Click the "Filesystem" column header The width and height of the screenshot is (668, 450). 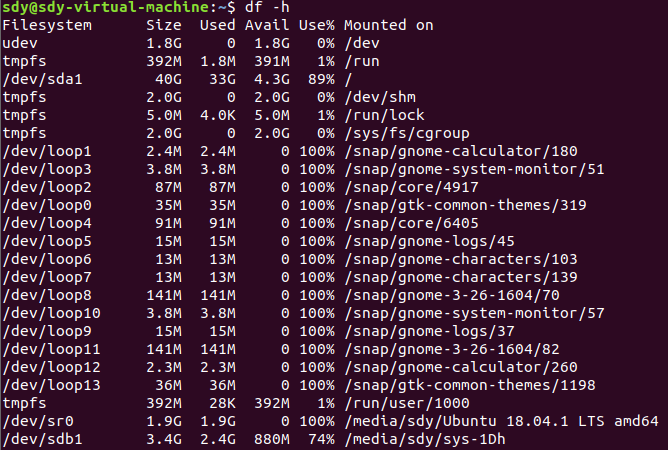coord(45,25)
